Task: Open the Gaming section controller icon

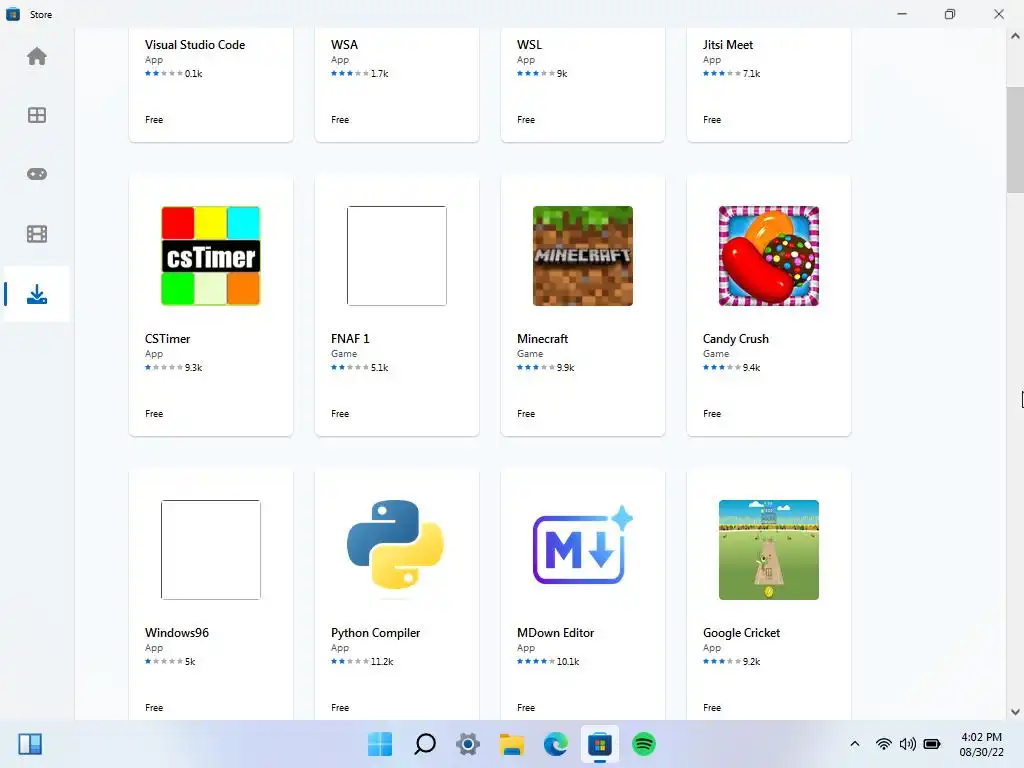Action: click(x=37, y=174)
